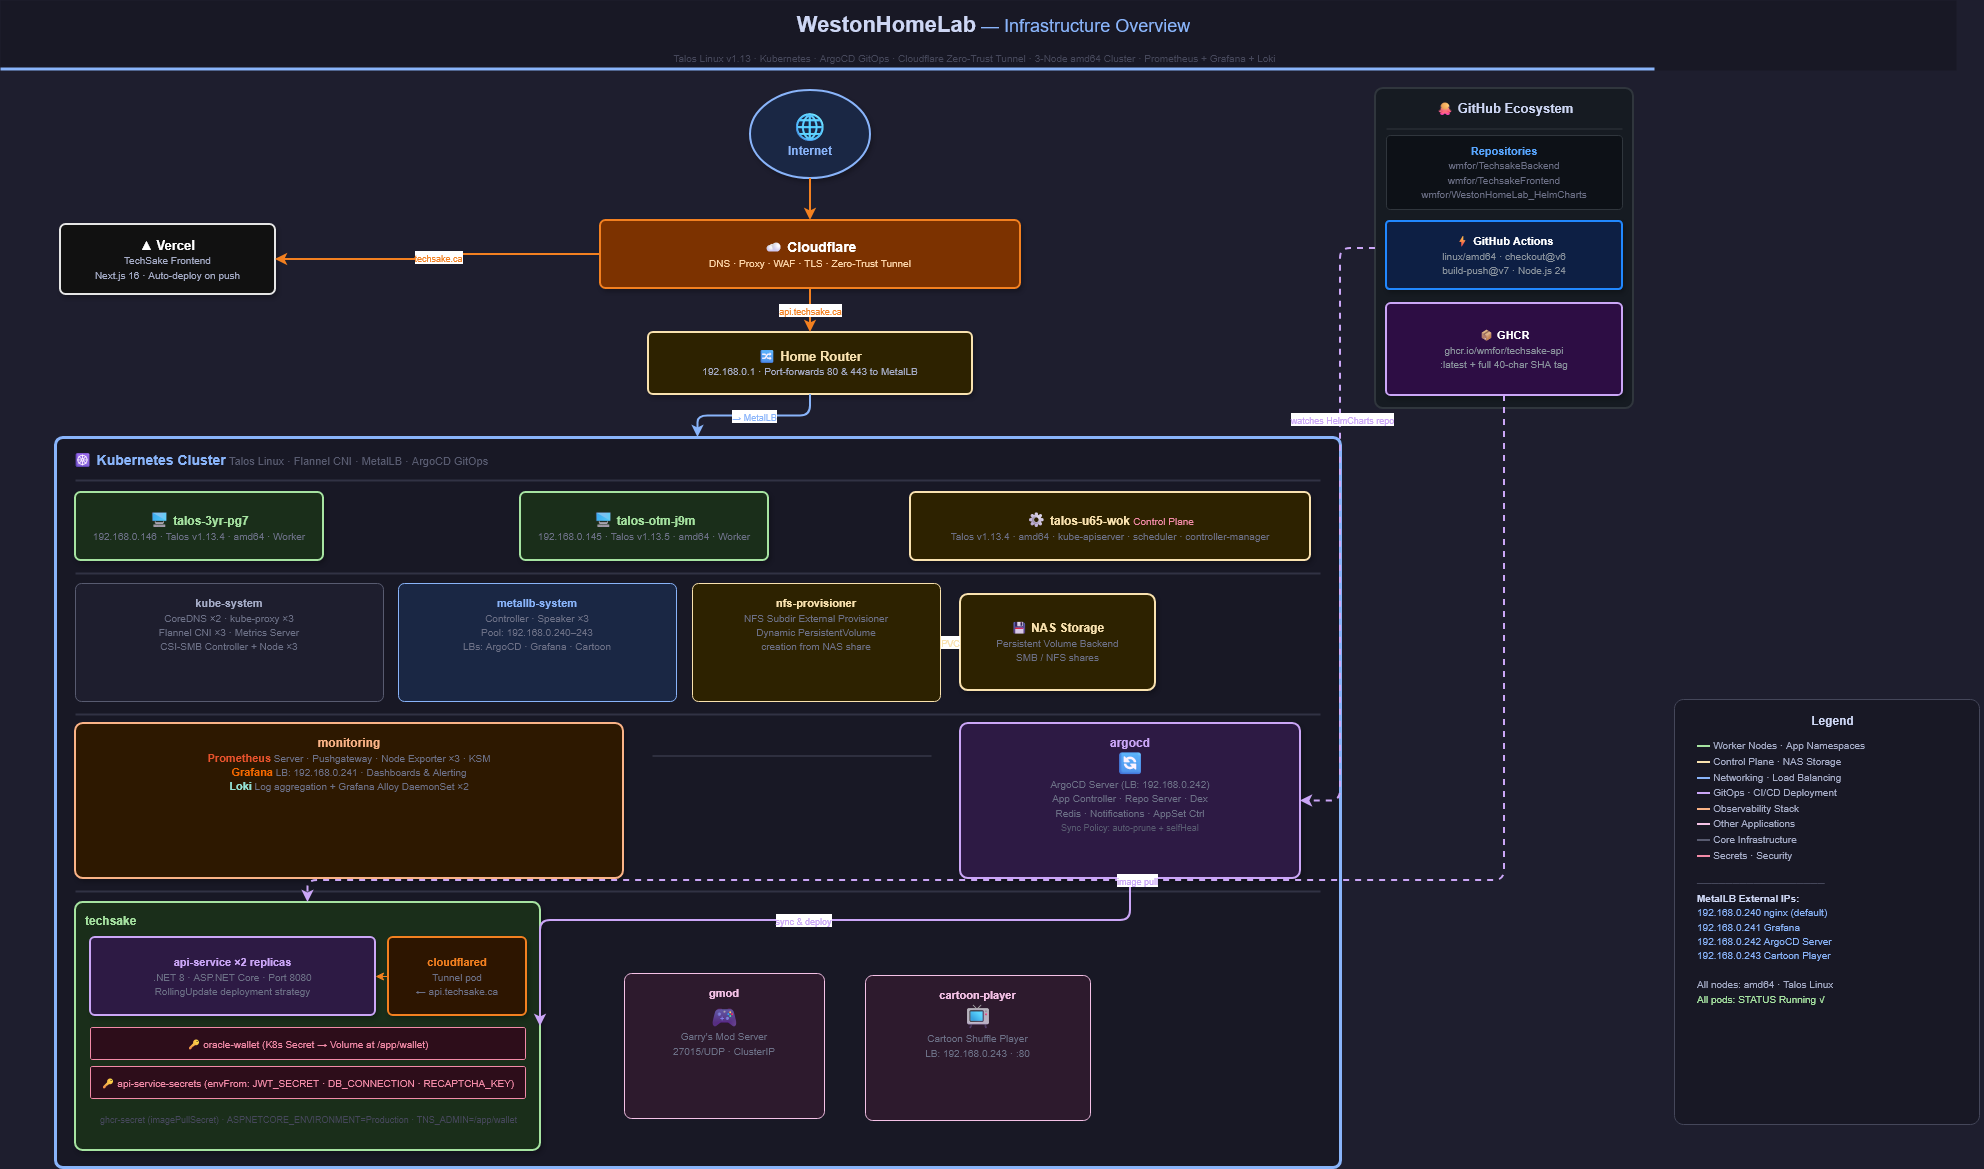Select the metallb-system namespace box
Image resolution: width=1984 pixels, height=1169 pixels.
coord(537,642)
